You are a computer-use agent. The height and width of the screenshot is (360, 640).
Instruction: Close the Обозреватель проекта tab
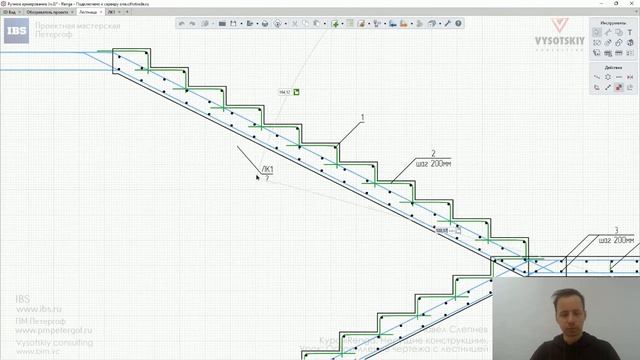point(72,12)
